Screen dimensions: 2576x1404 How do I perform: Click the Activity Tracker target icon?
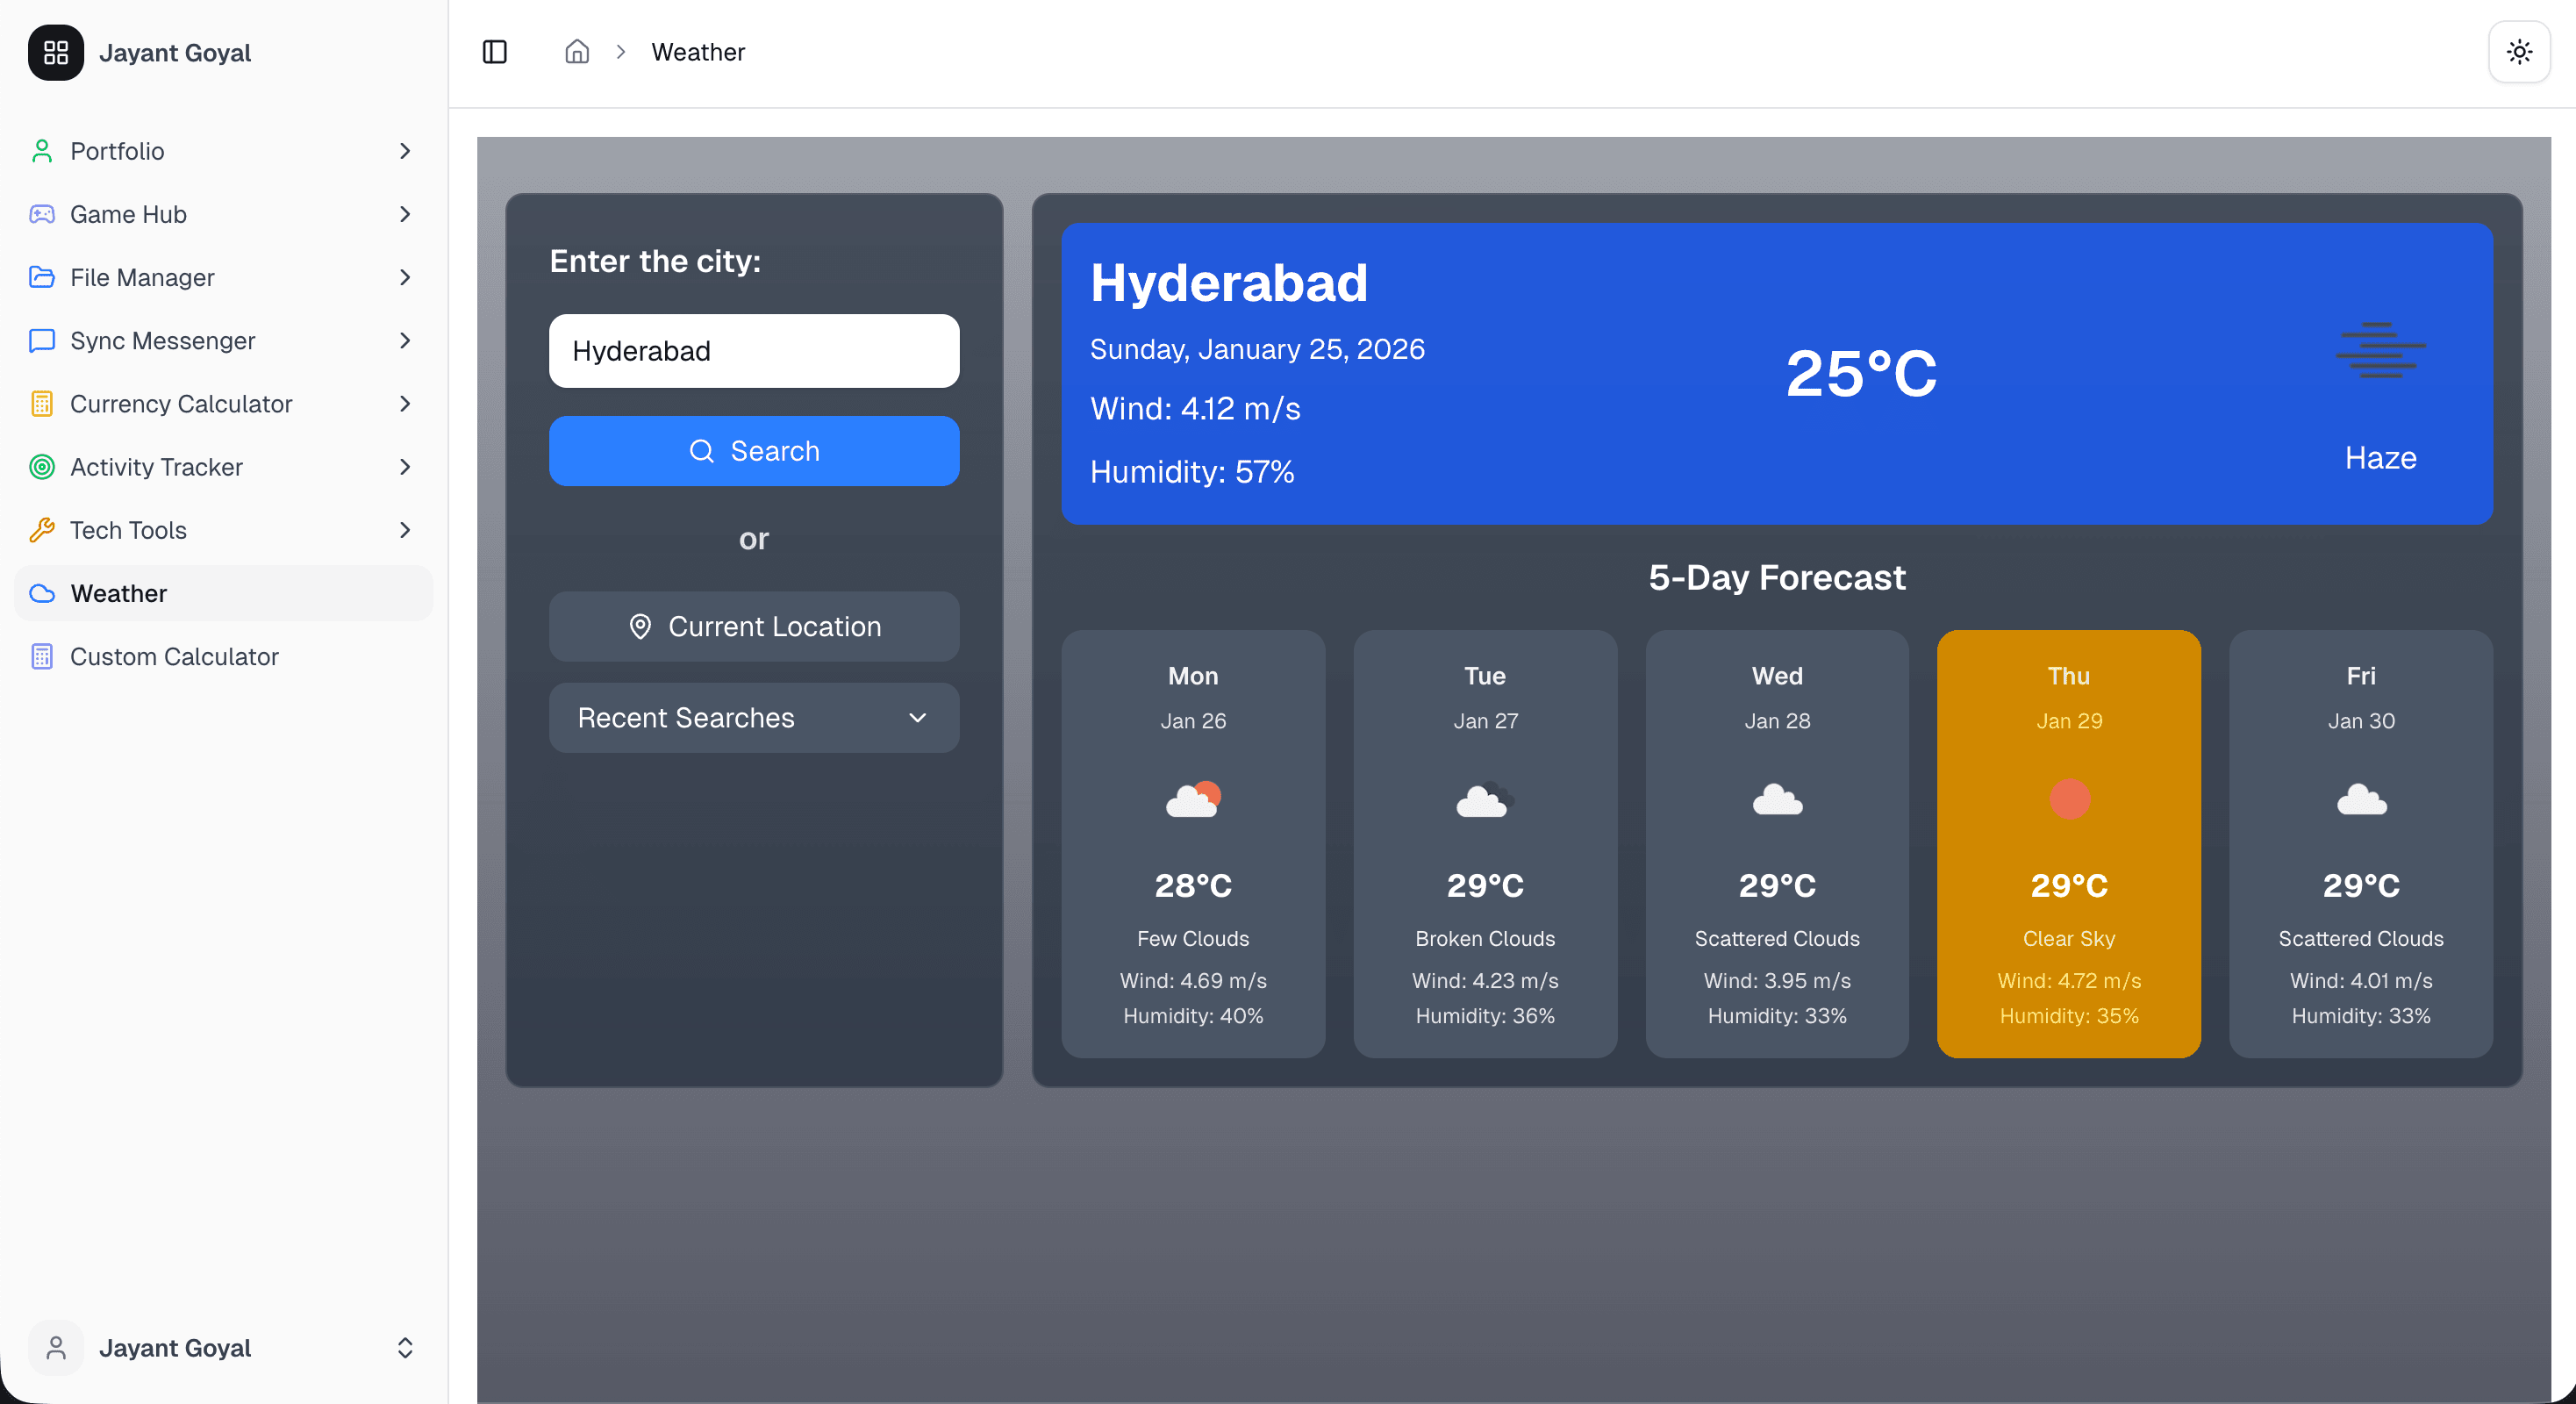point(42,467)
